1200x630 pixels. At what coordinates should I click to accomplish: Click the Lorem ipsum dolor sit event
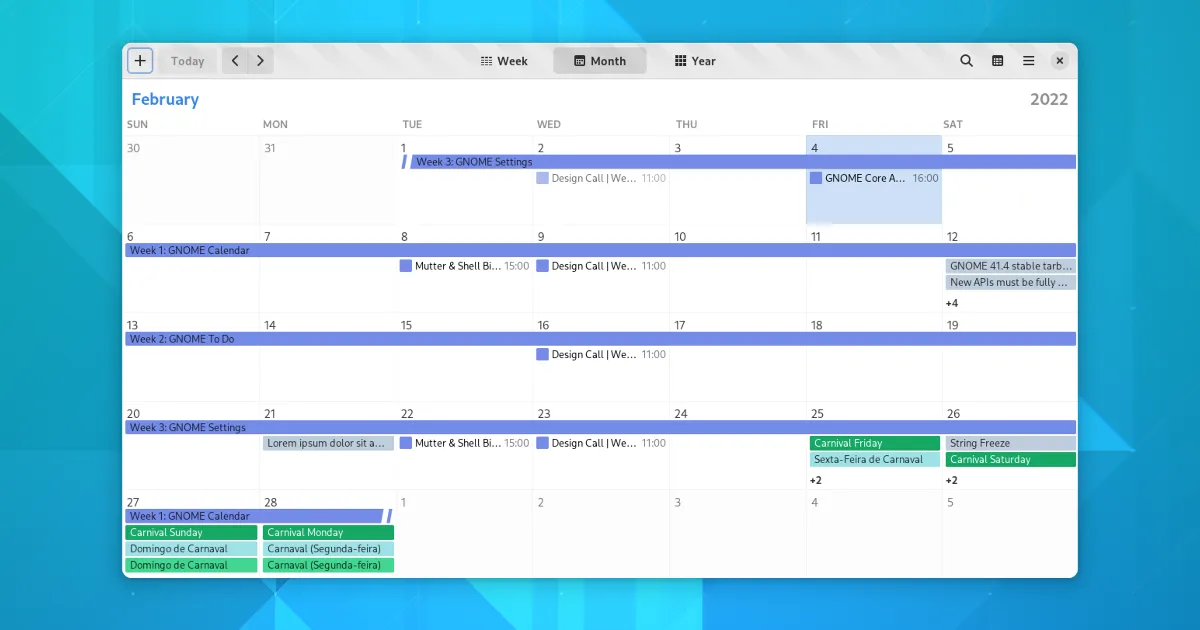(x=328, y=443)
